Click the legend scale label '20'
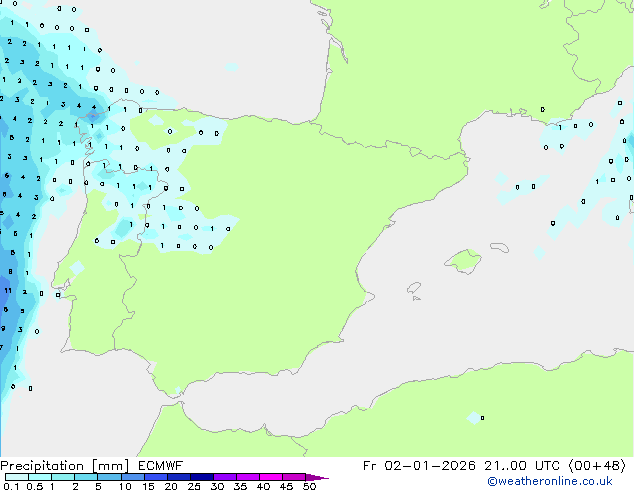 [171, 486]
